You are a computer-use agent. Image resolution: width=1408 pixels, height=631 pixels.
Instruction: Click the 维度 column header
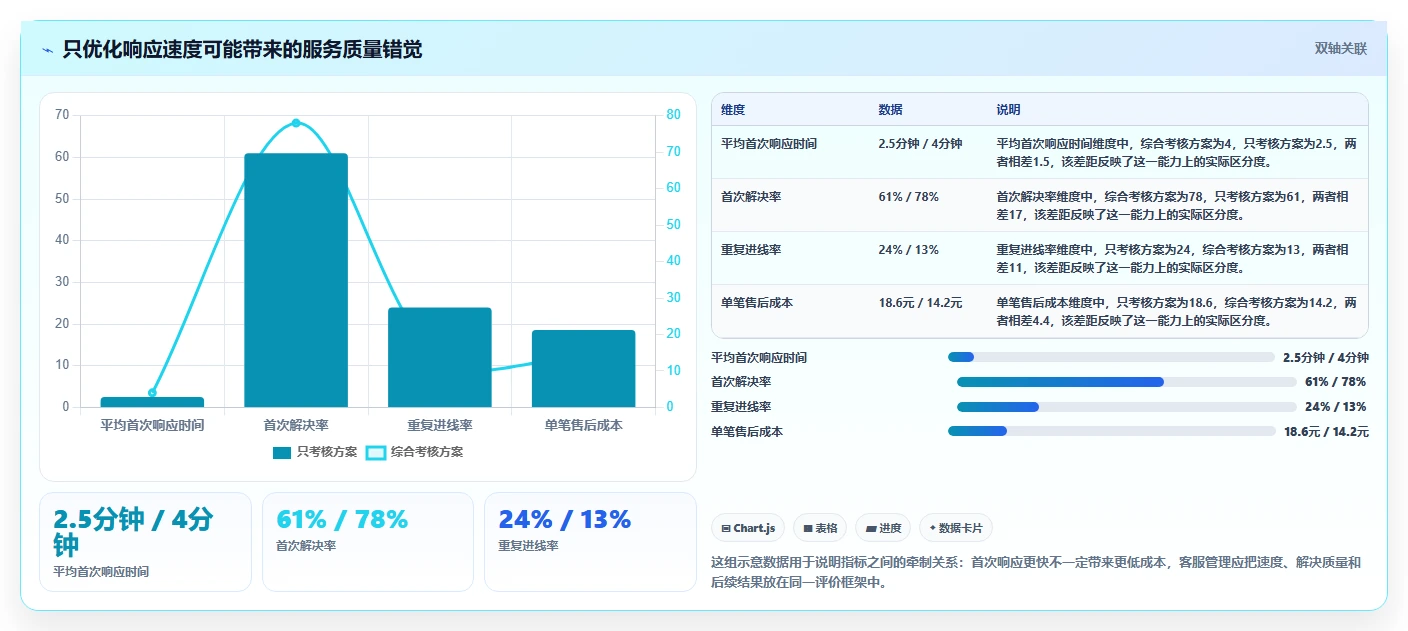click(x=733, y=109)
